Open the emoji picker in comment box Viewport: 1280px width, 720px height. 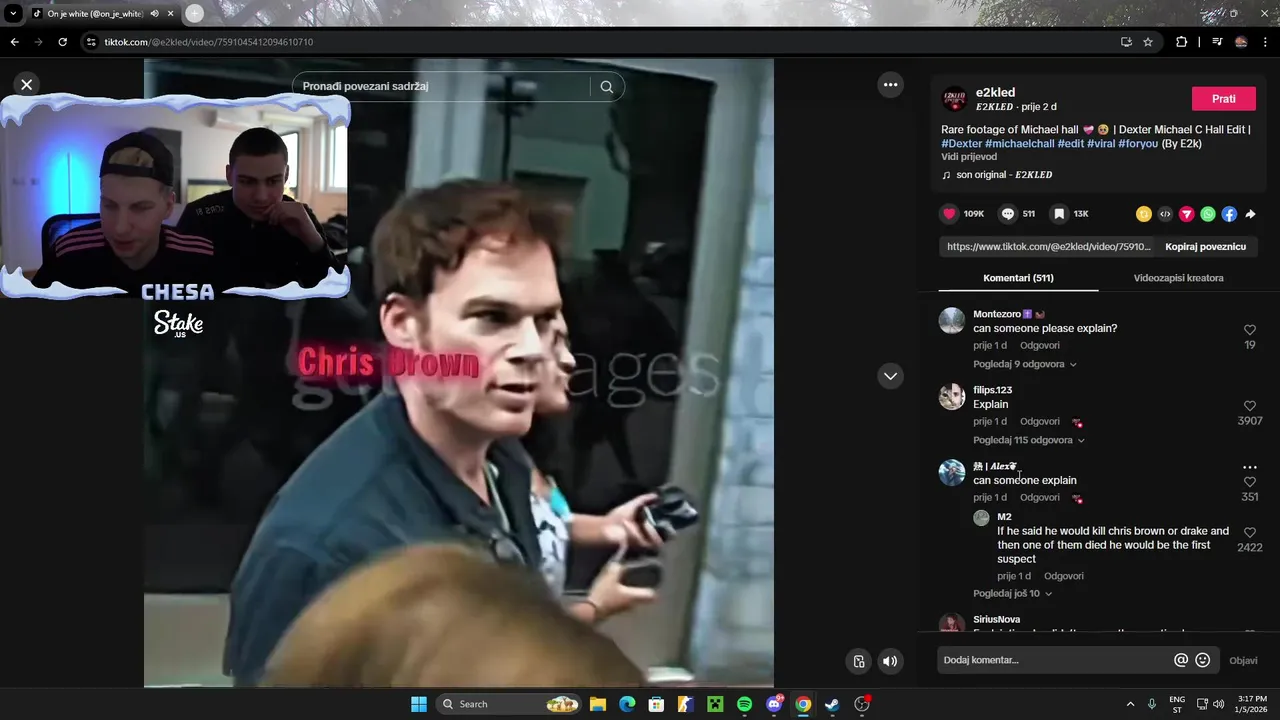(x=1203, y=660)
